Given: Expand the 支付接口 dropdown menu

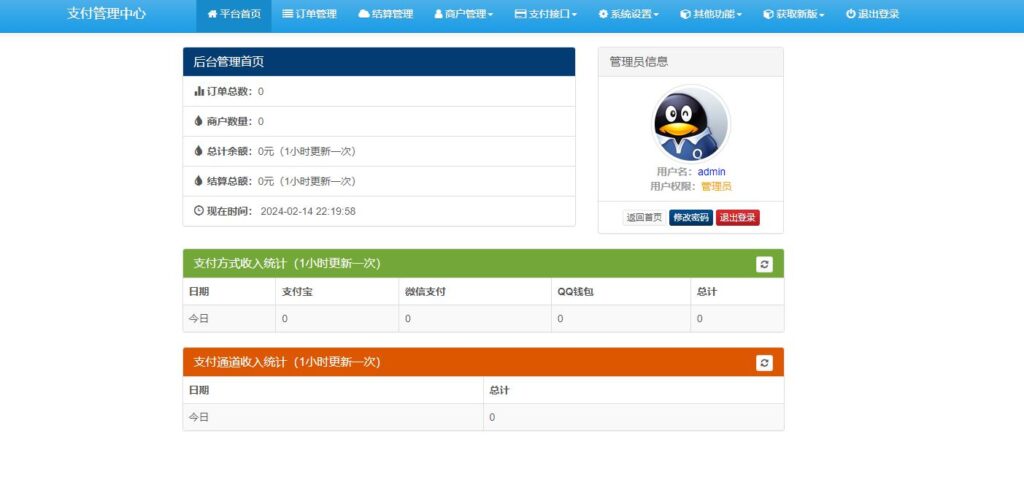Looking at the screenshot, I should pos(546,14).
